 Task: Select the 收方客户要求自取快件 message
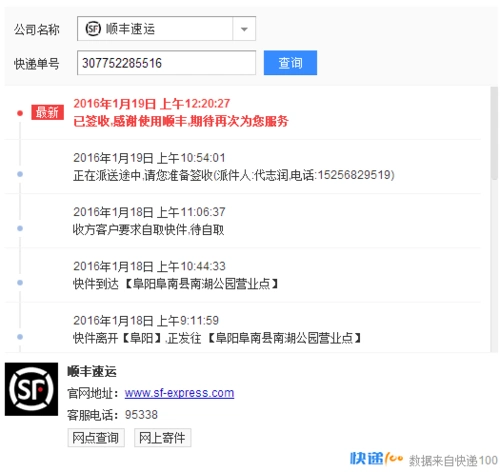tap(149, 230)
